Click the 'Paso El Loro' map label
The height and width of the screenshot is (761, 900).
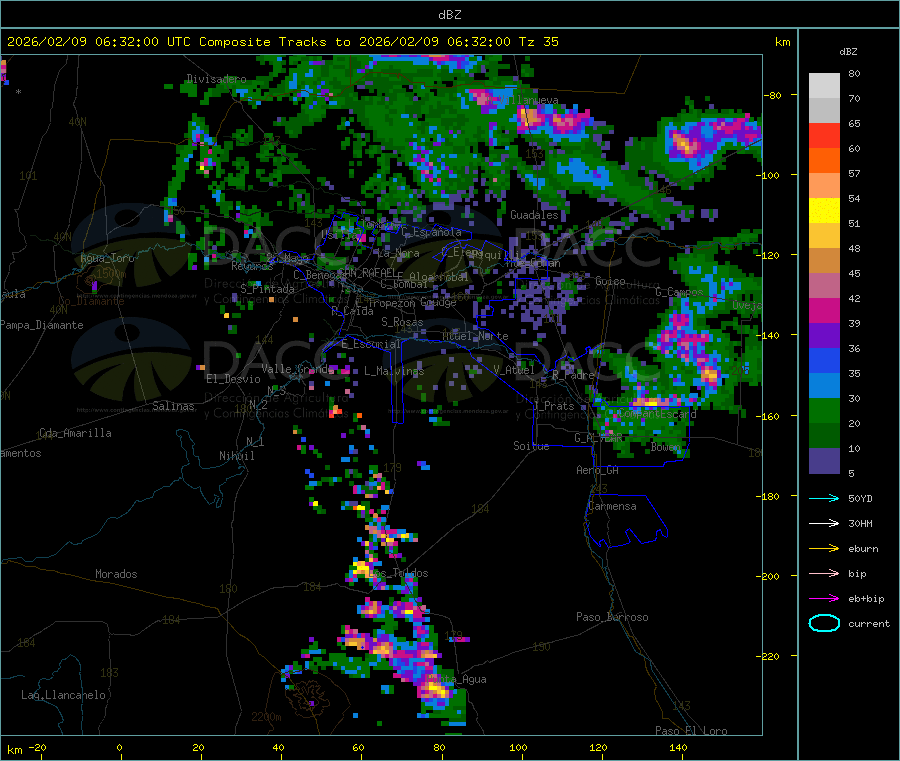coord(691,731)
